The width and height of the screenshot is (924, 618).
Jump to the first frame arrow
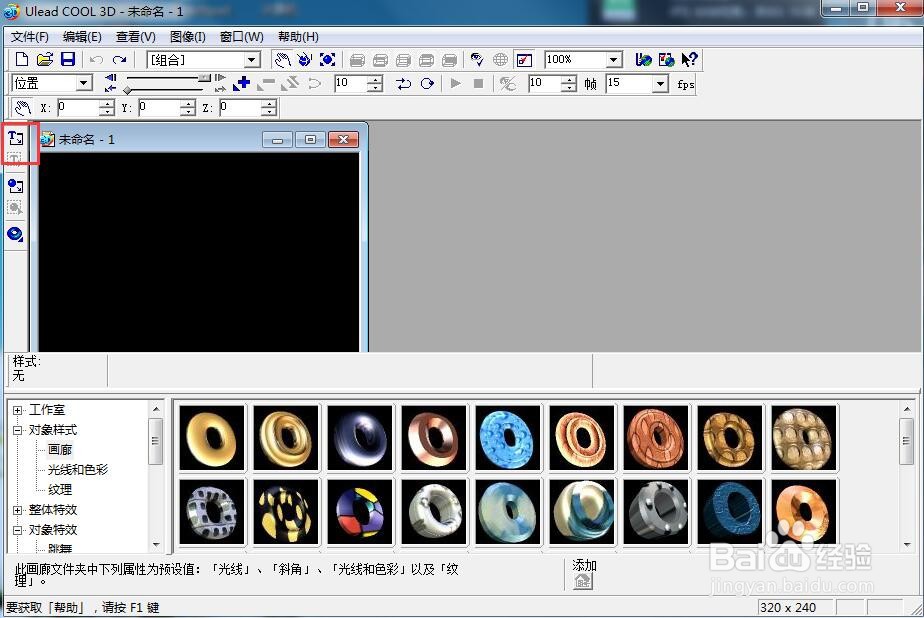pos(110,89)
